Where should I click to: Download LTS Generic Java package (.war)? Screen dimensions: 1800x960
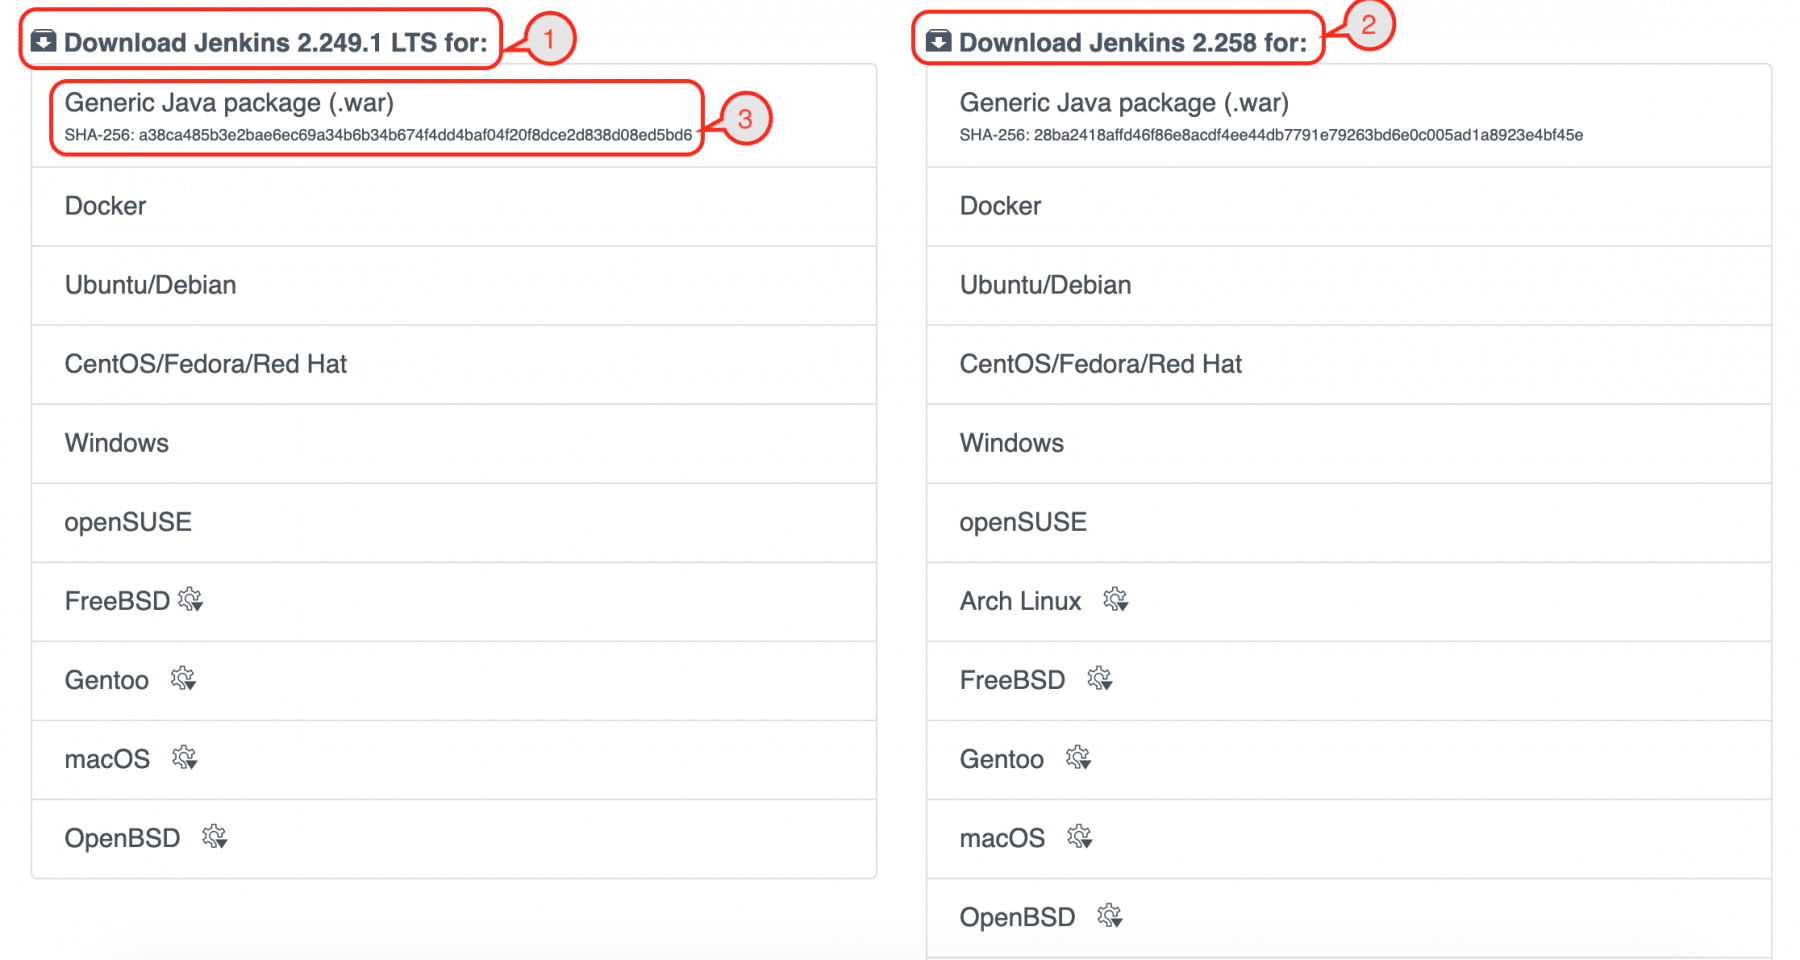coord(229,103)
